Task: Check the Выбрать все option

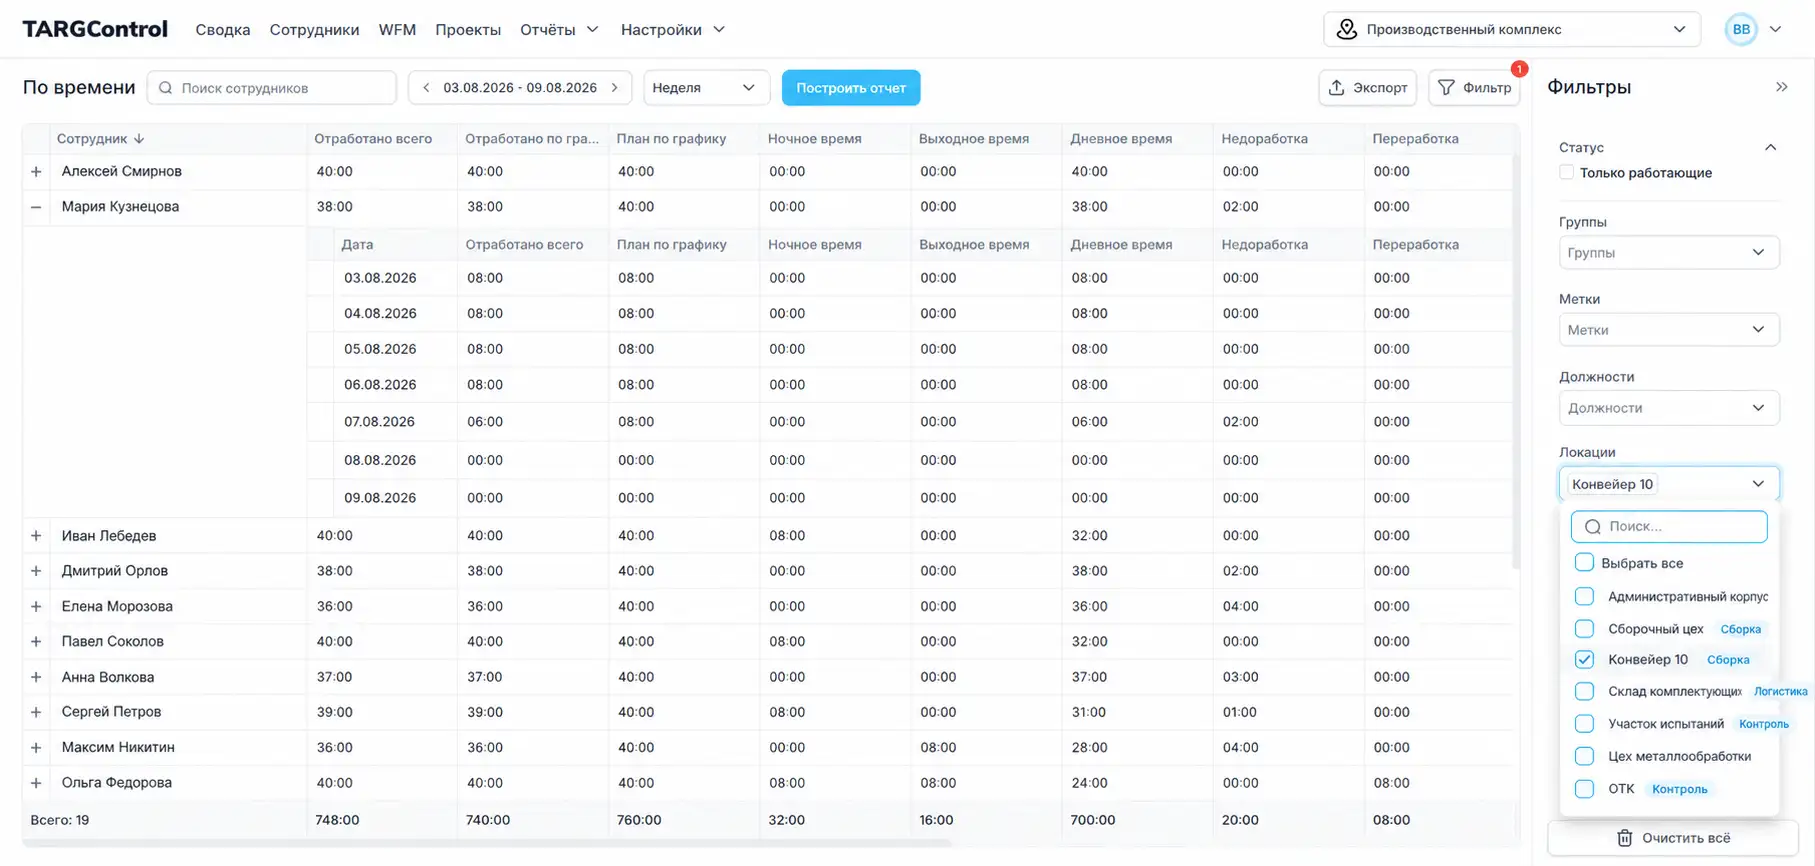Action: click(1584, 563)
